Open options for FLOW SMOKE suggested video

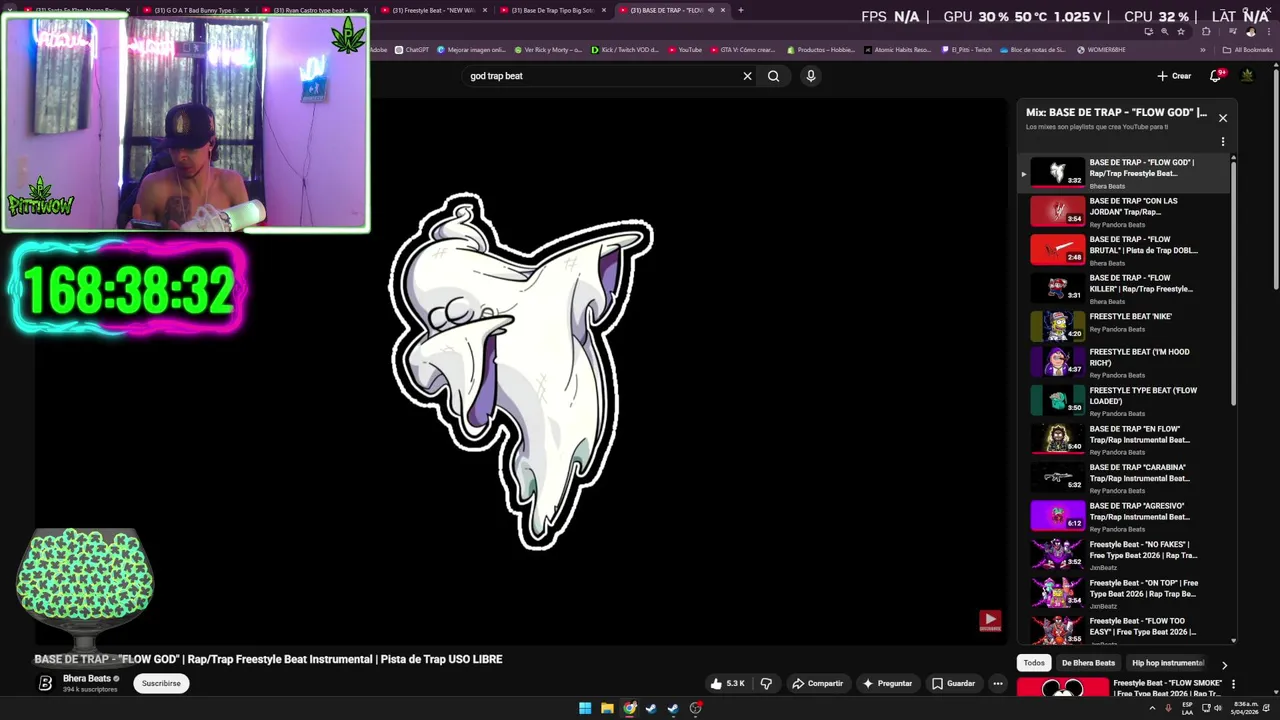(x=1233, y=685)
